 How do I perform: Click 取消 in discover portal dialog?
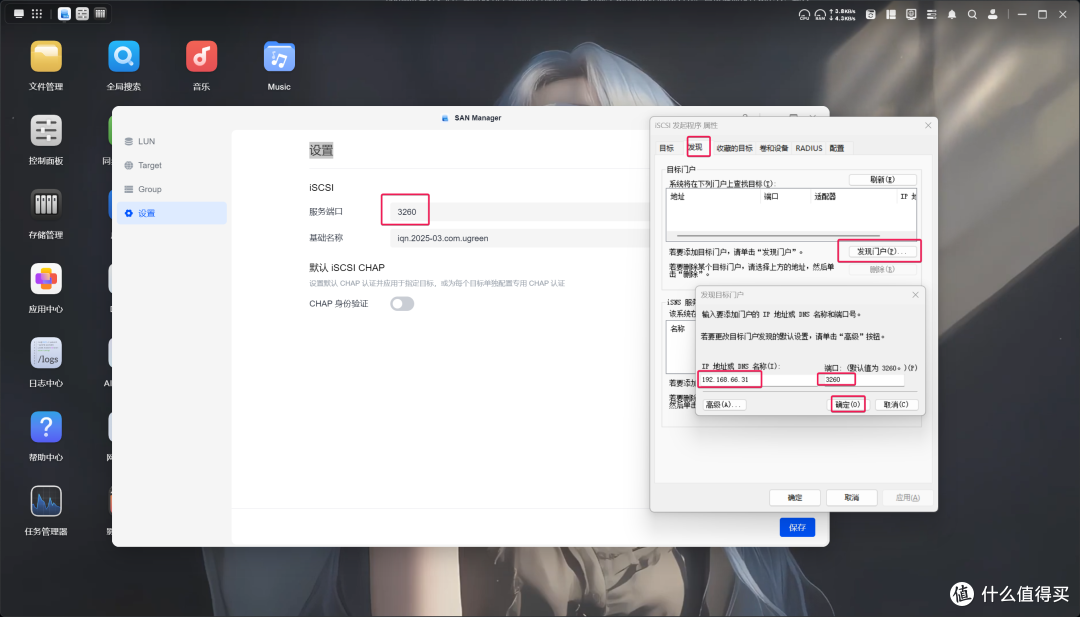[x=896, y=405]
